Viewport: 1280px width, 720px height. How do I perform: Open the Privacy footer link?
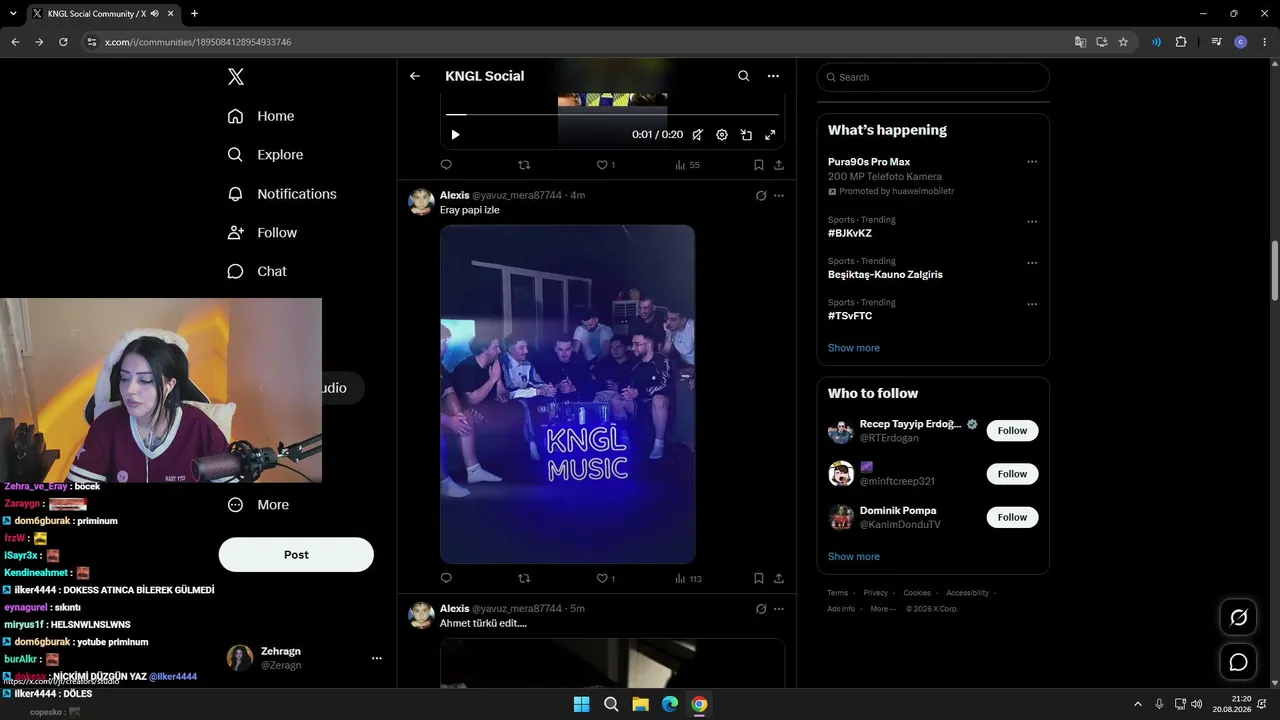point(876,593)
